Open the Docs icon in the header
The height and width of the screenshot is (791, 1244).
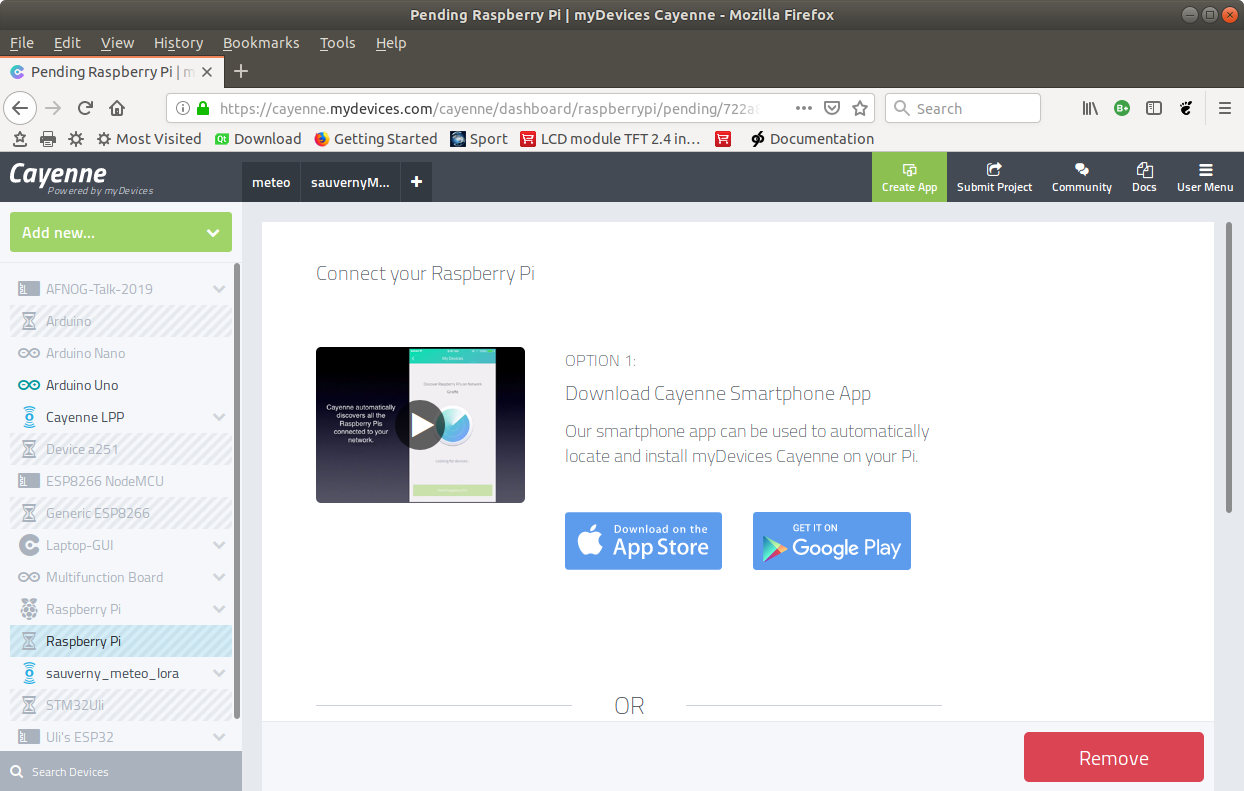1144,177
